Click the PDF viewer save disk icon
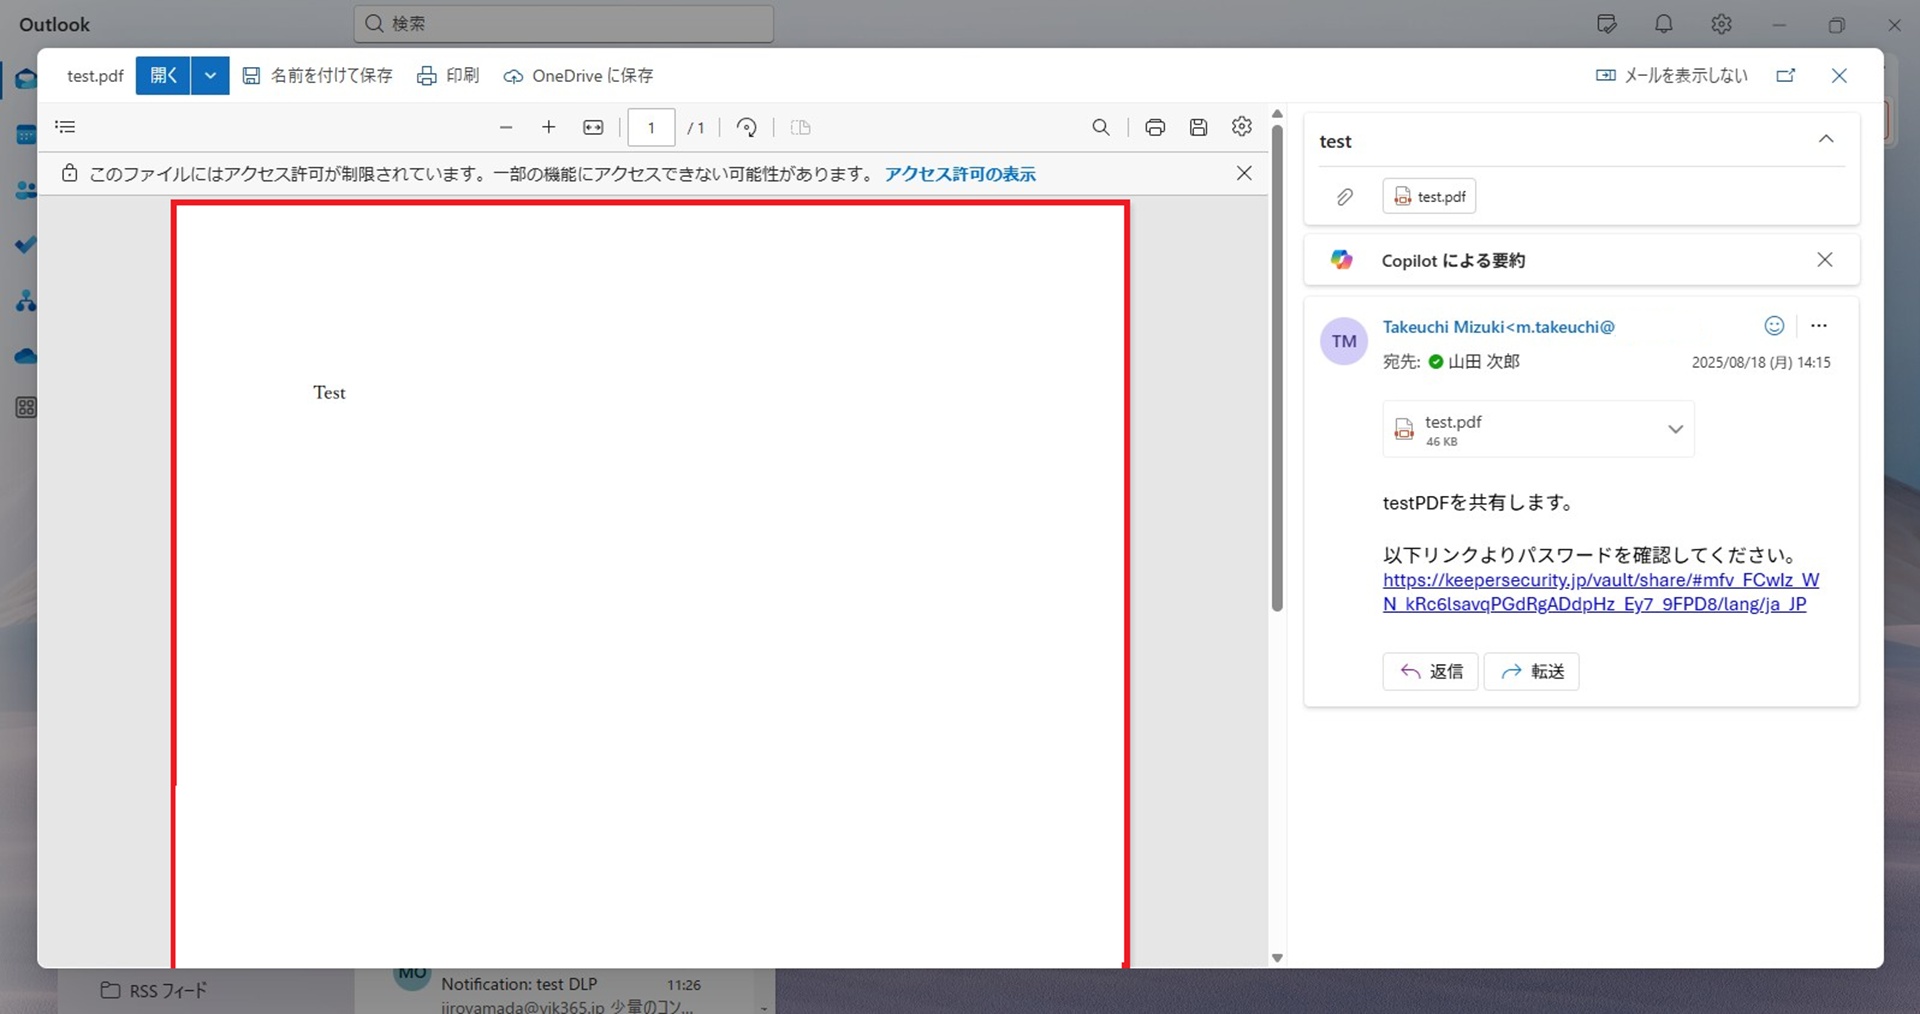This screenshot has height=1014, width=1920. [x=1198, y=127]
